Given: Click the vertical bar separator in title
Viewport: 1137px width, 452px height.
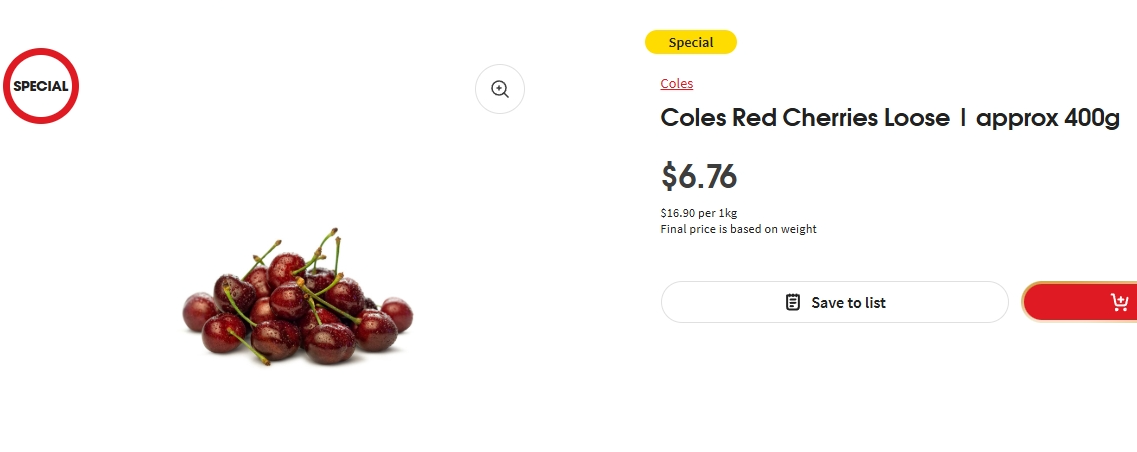Looking at the screenshot, I should pyautogui.click(x=963, y=118).
